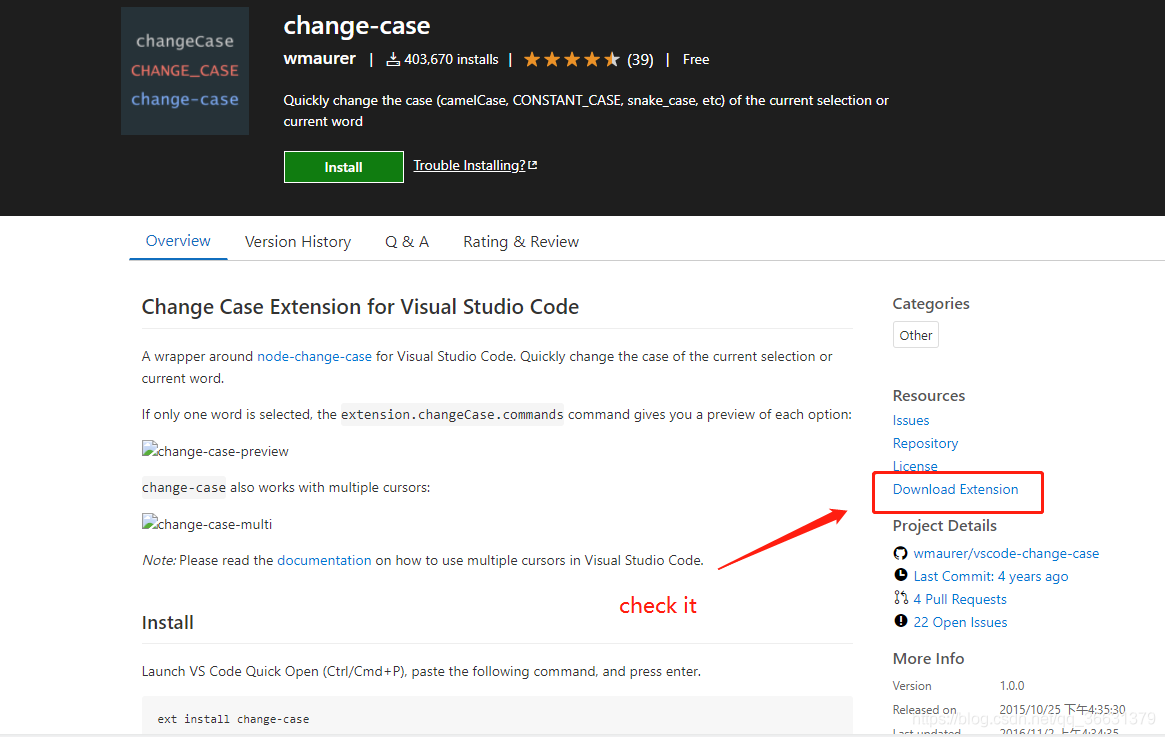The width and height of the screenshot is (1165, 737).
Task: Click the Version 1.0.0 value
Action: point(1012,686)
